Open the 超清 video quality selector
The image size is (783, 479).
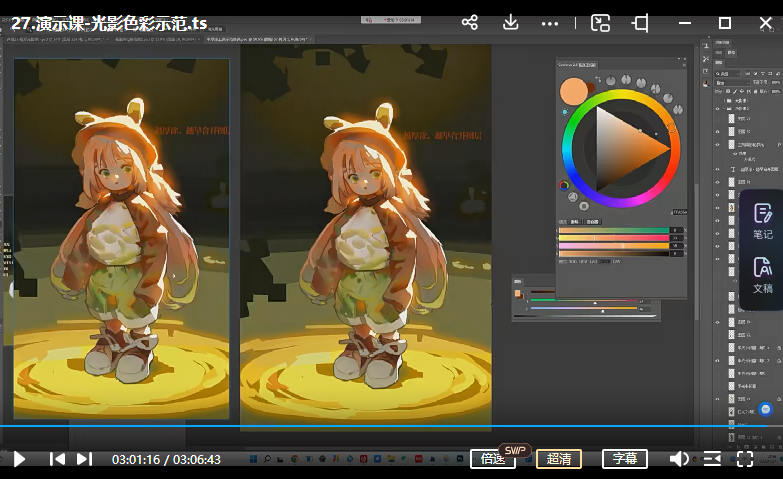click(559, 459)
